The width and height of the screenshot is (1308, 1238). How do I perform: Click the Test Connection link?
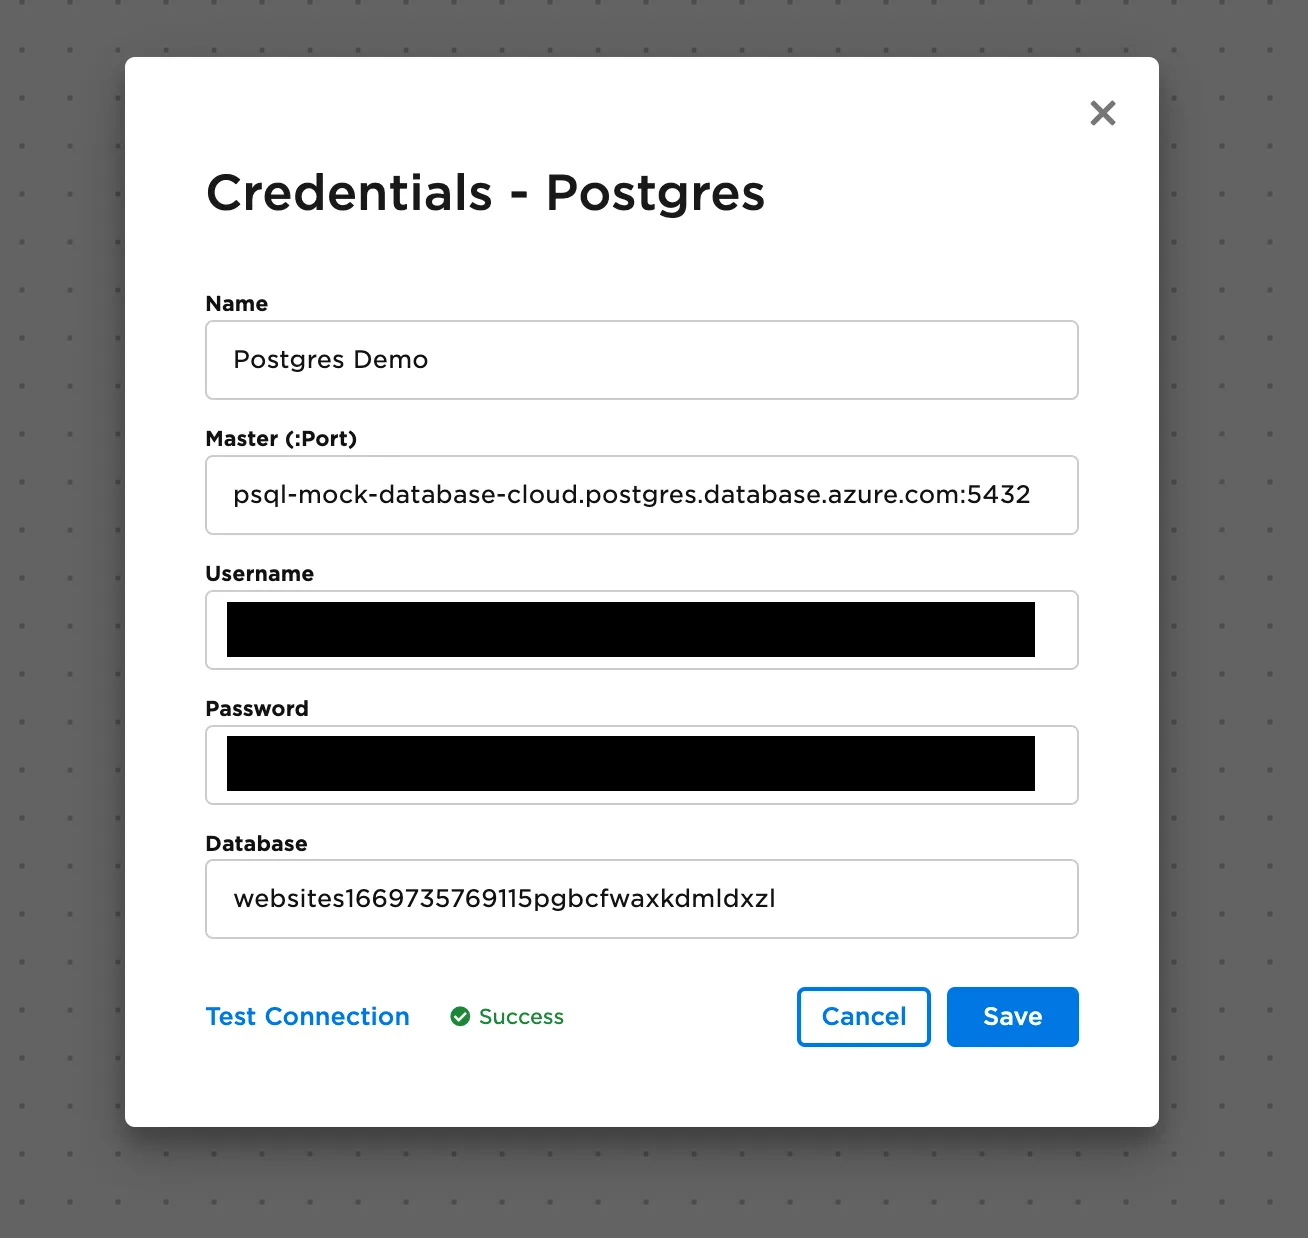coord(307,1016)
